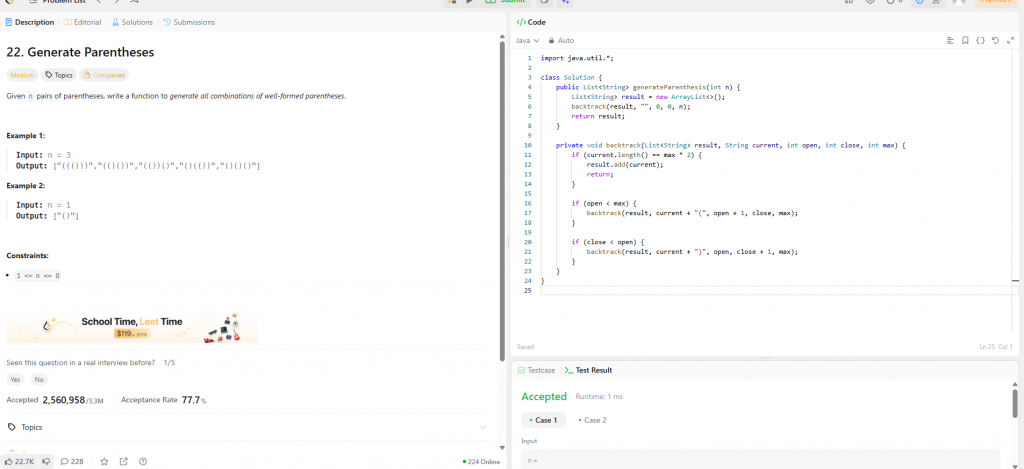Open the Solutions tab
The image size is (1024, 469).
click(x=133, y=22)
